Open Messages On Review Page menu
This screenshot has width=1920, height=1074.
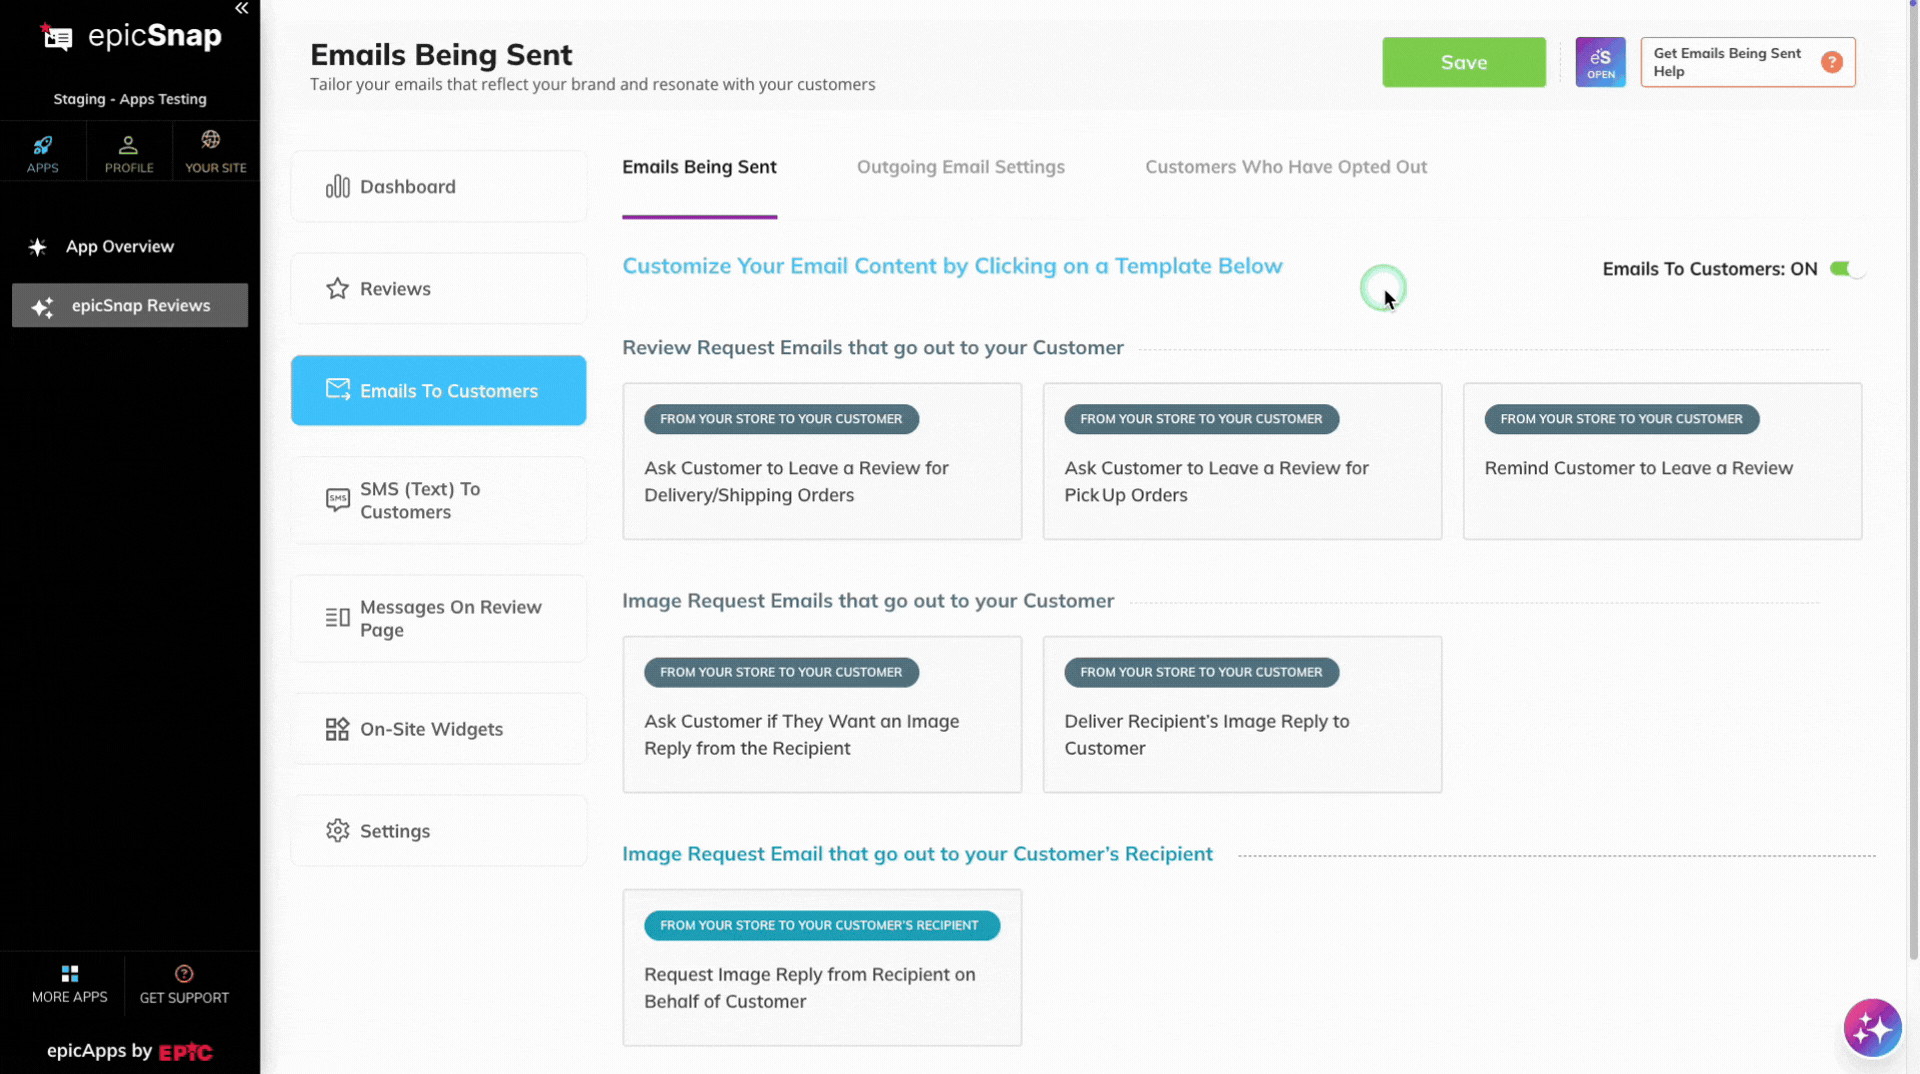tap(438, 618)
